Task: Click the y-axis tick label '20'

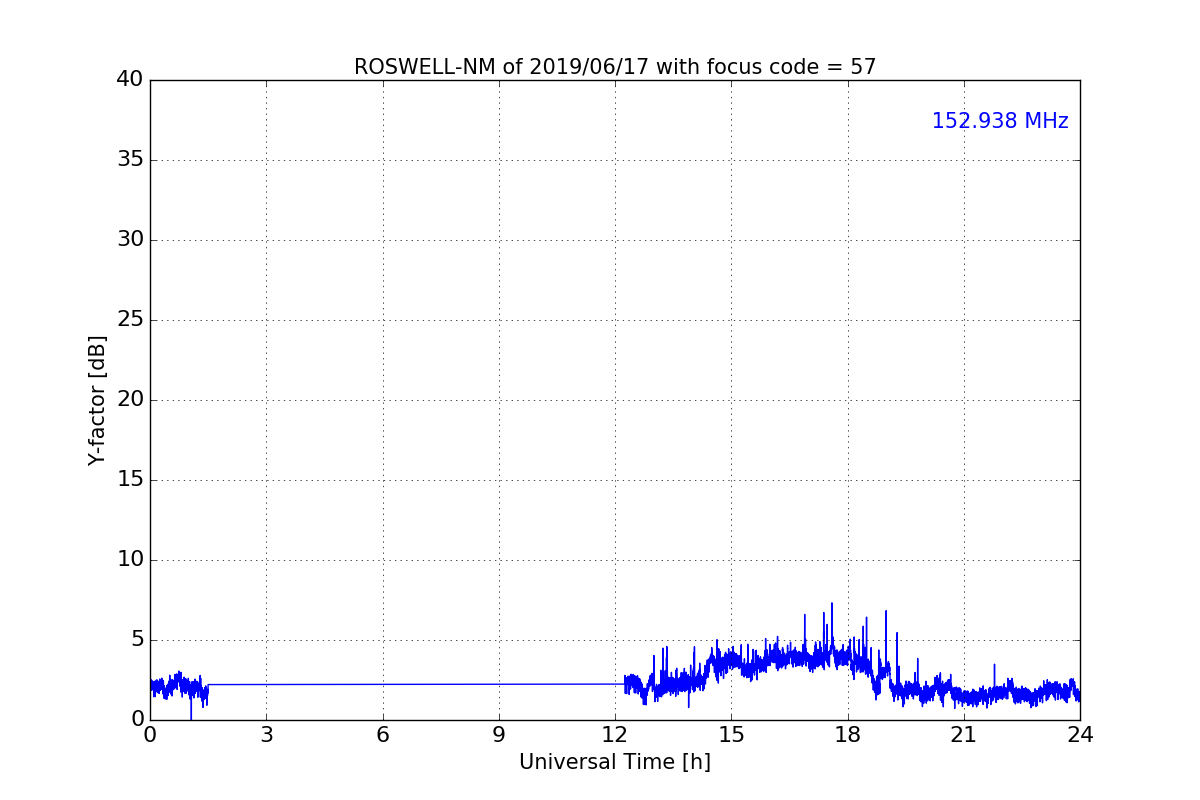Action: coord(130,400)
